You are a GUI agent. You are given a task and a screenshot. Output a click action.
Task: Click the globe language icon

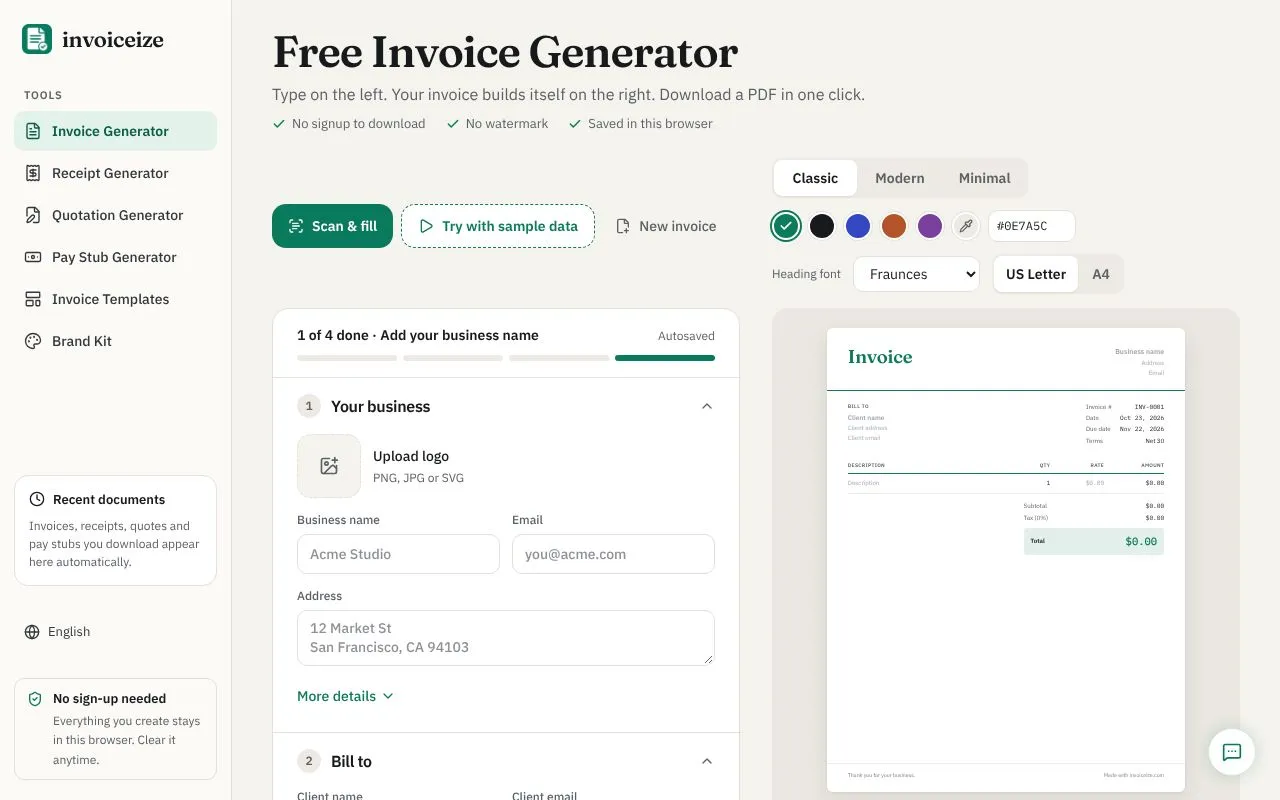pyautogui.click(x=32, y=632)
